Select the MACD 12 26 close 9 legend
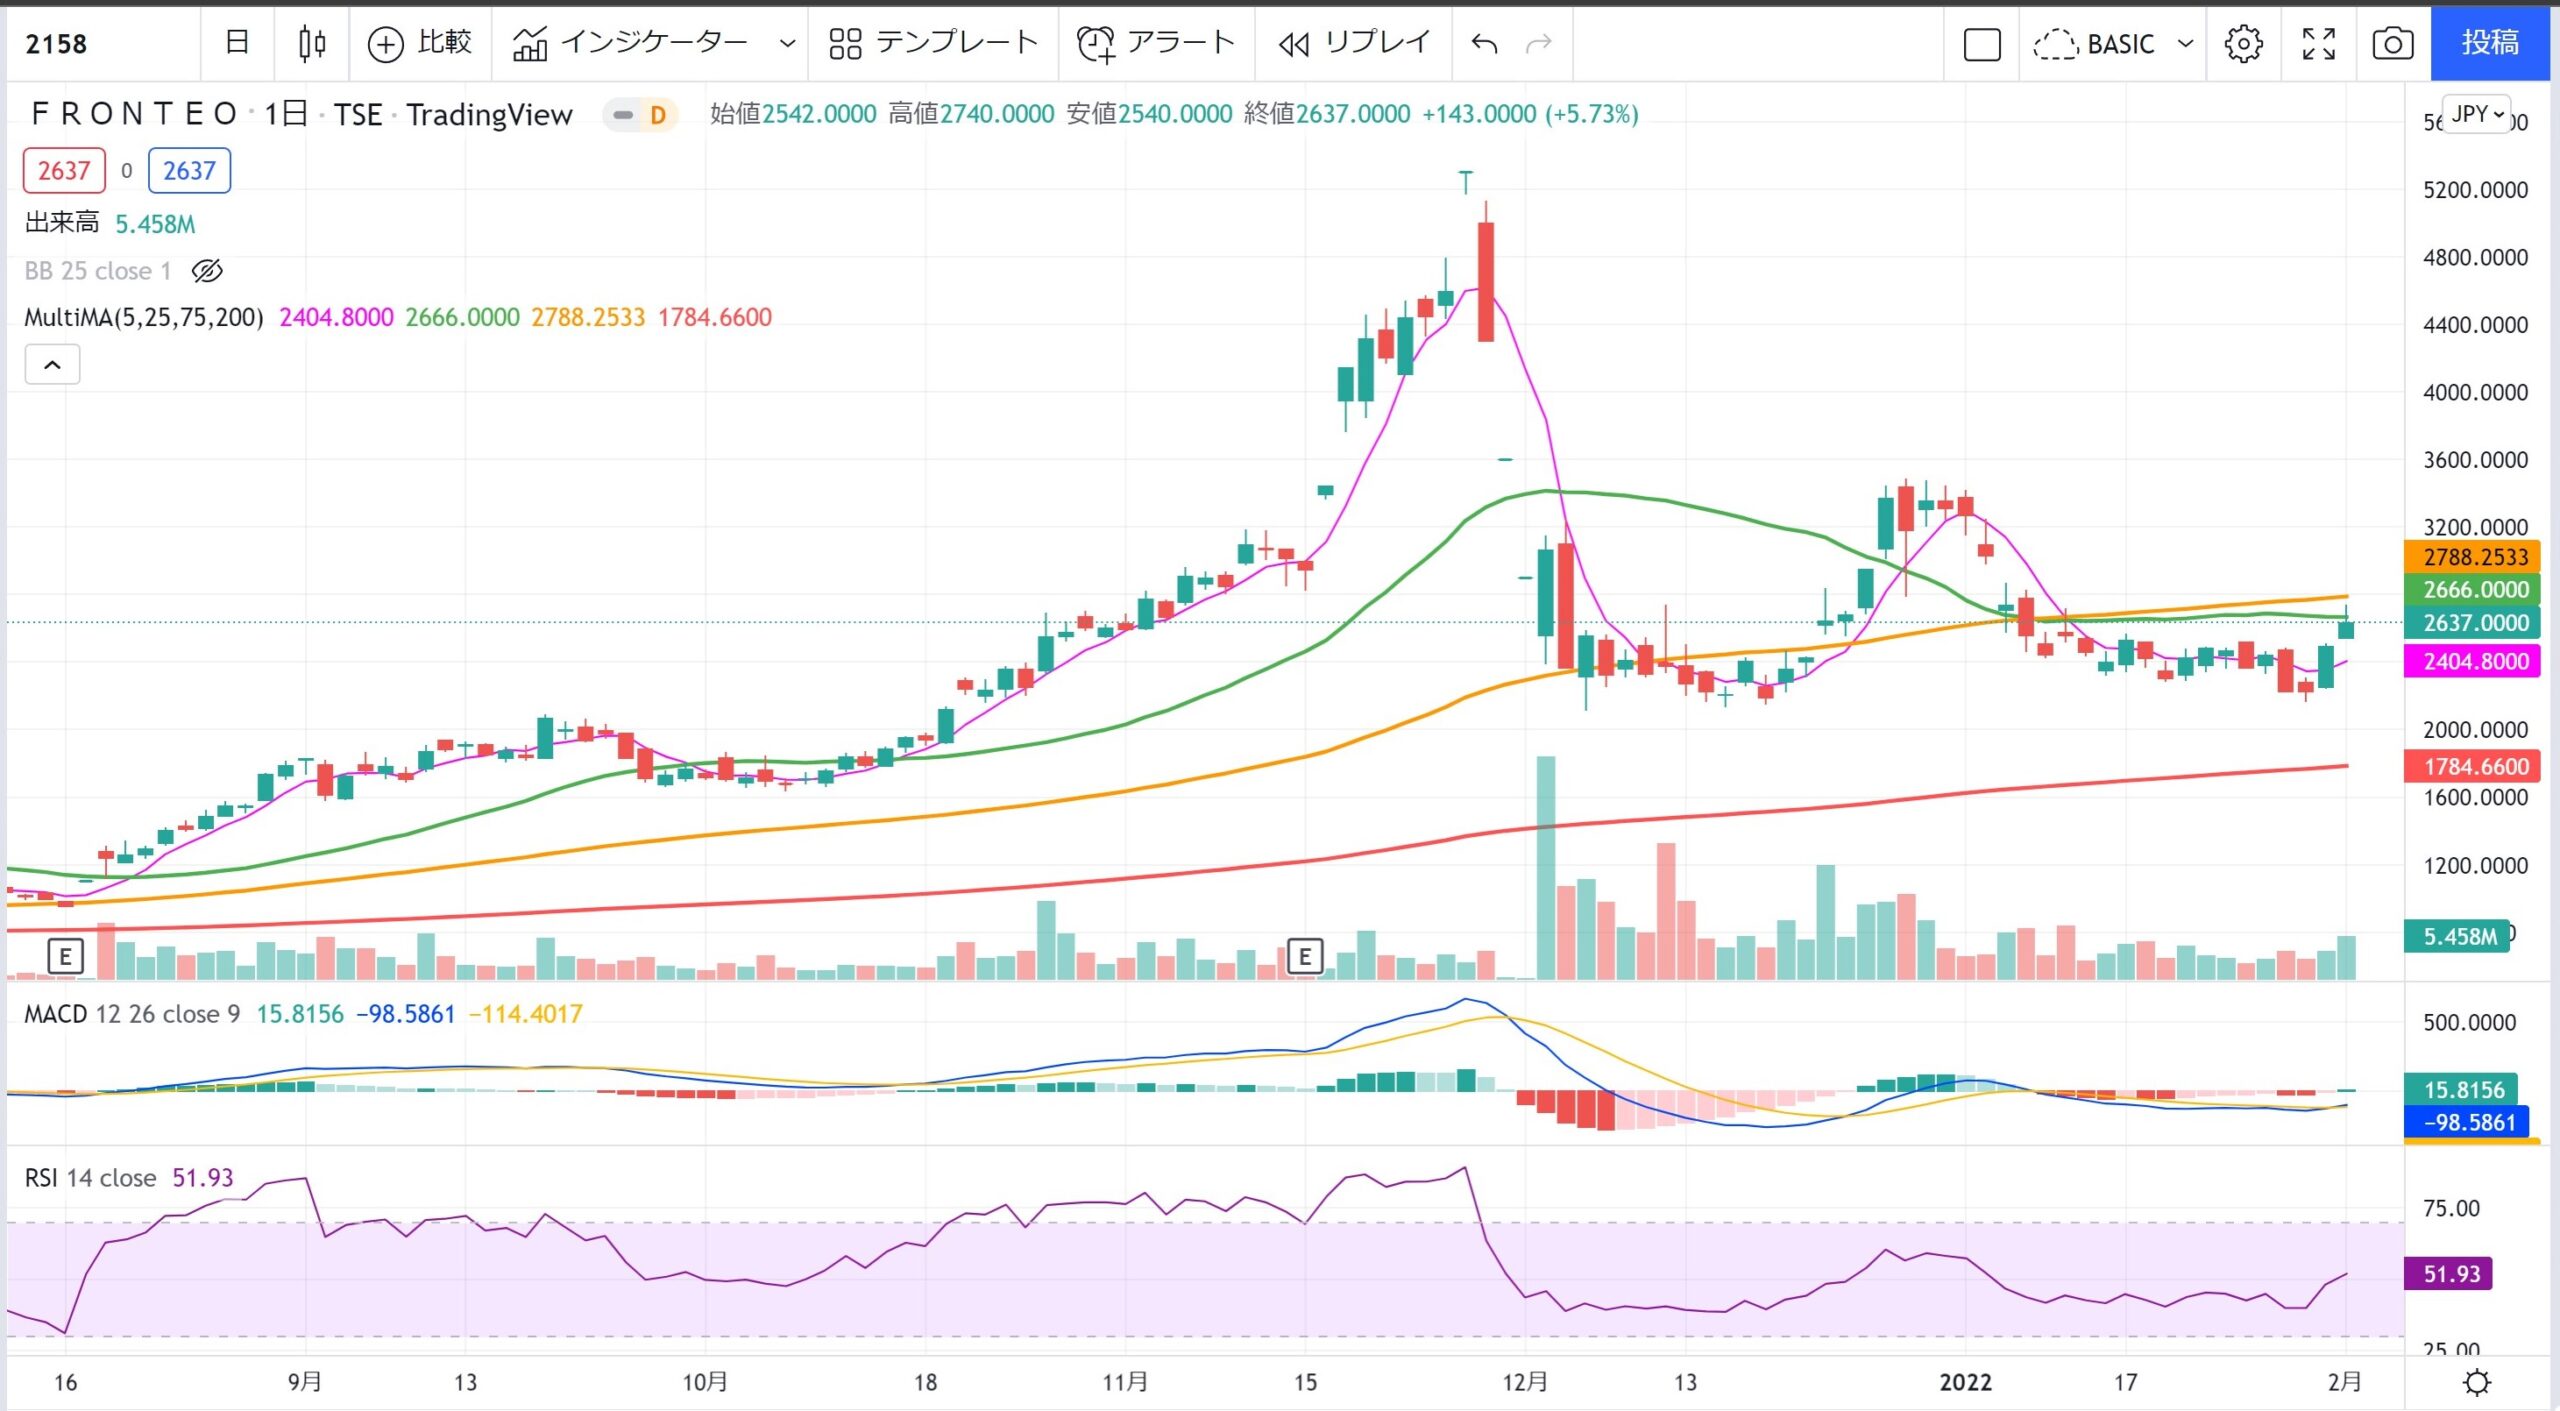 [x=132, y=1014]
